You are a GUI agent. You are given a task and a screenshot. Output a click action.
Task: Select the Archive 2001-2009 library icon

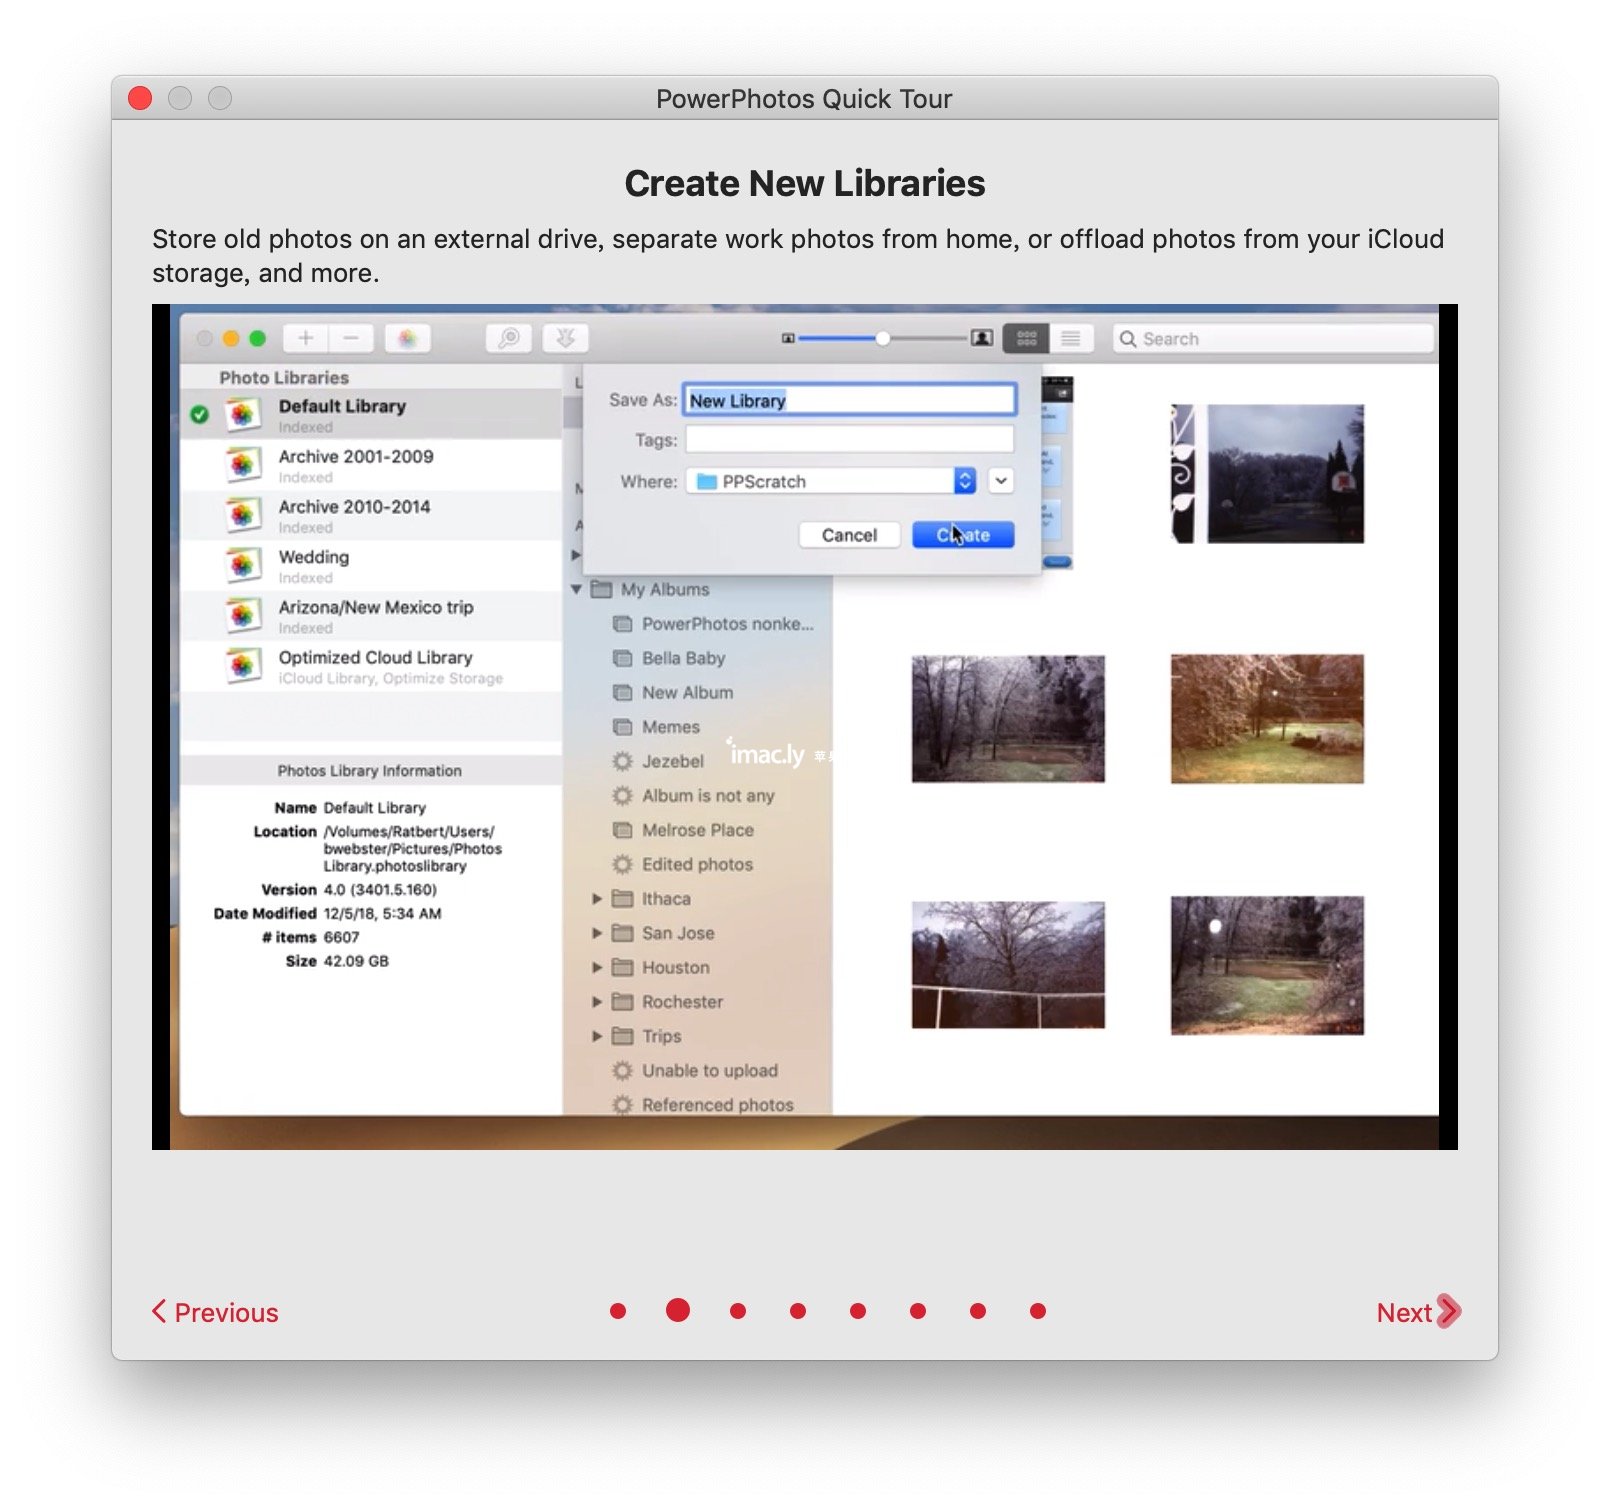point(243,464)
